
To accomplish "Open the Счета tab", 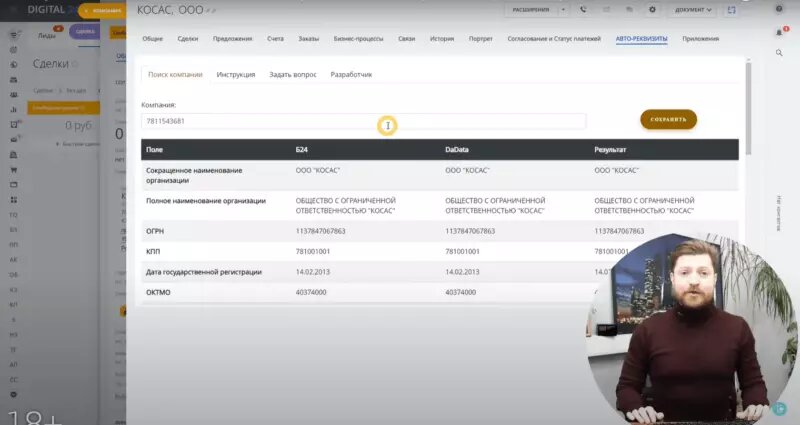I will pos(276,39).
